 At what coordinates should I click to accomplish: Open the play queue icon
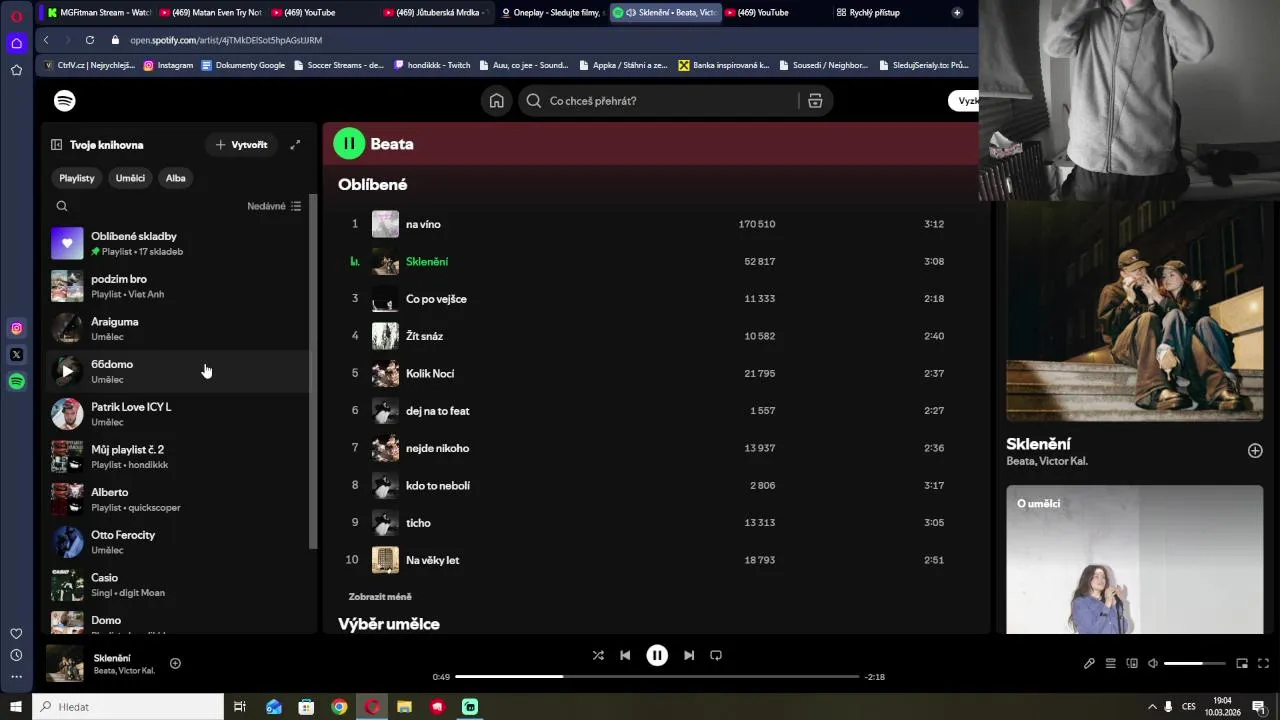pyautogui.click(x=1110, y=663)
